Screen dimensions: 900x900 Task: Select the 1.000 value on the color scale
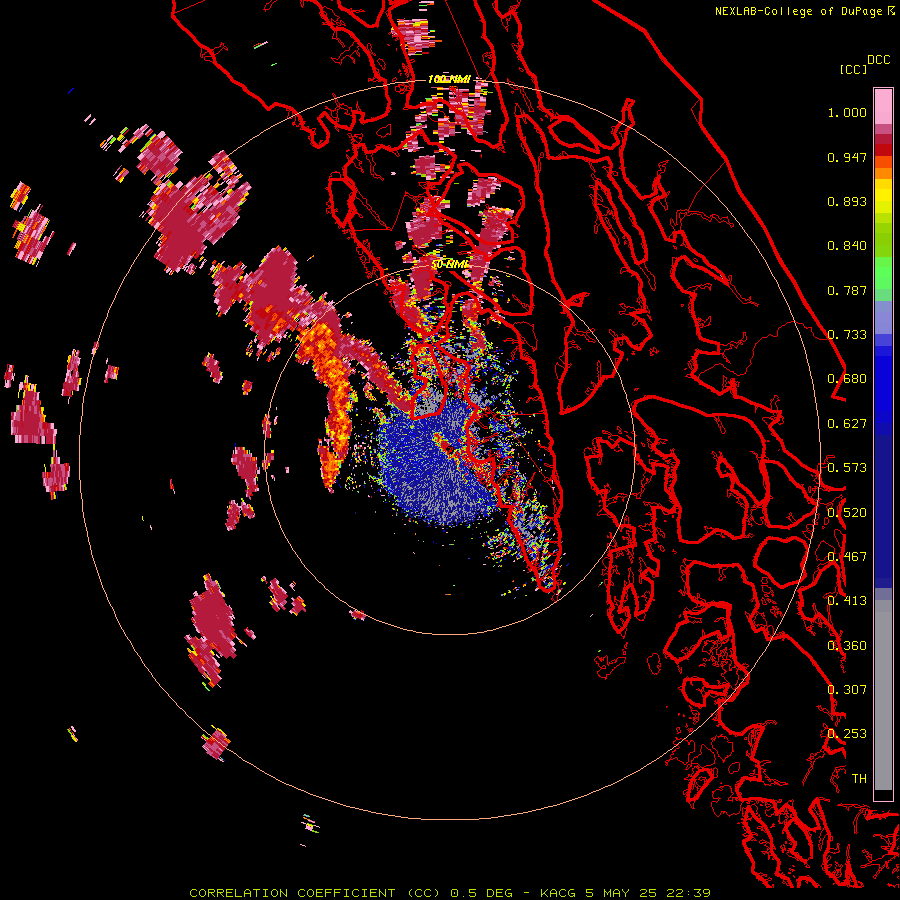tap(847, 112)
